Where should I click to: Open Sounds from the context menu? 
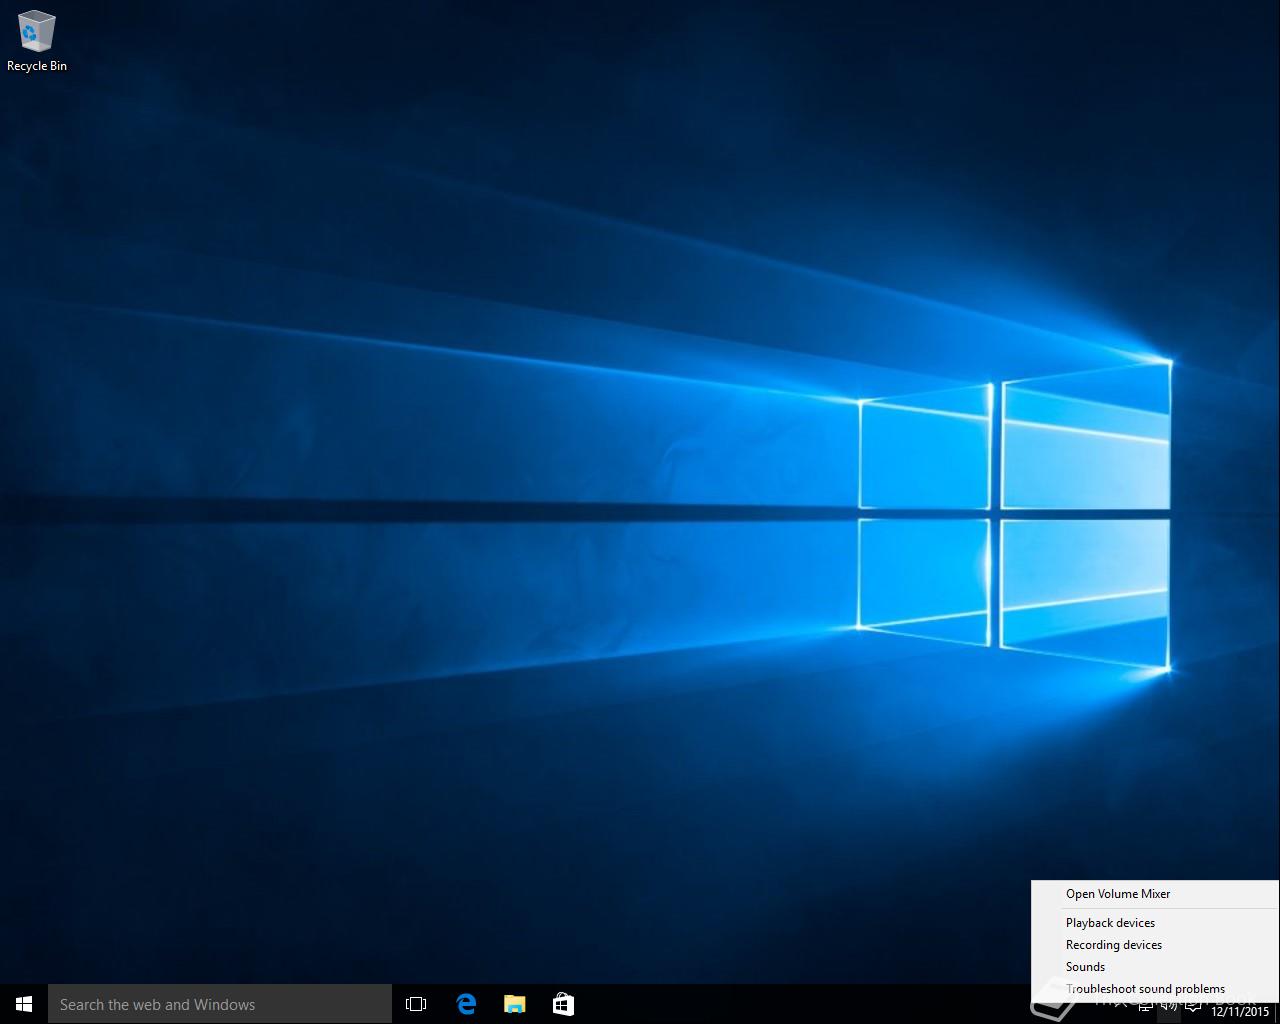[x=1155, y=967]
